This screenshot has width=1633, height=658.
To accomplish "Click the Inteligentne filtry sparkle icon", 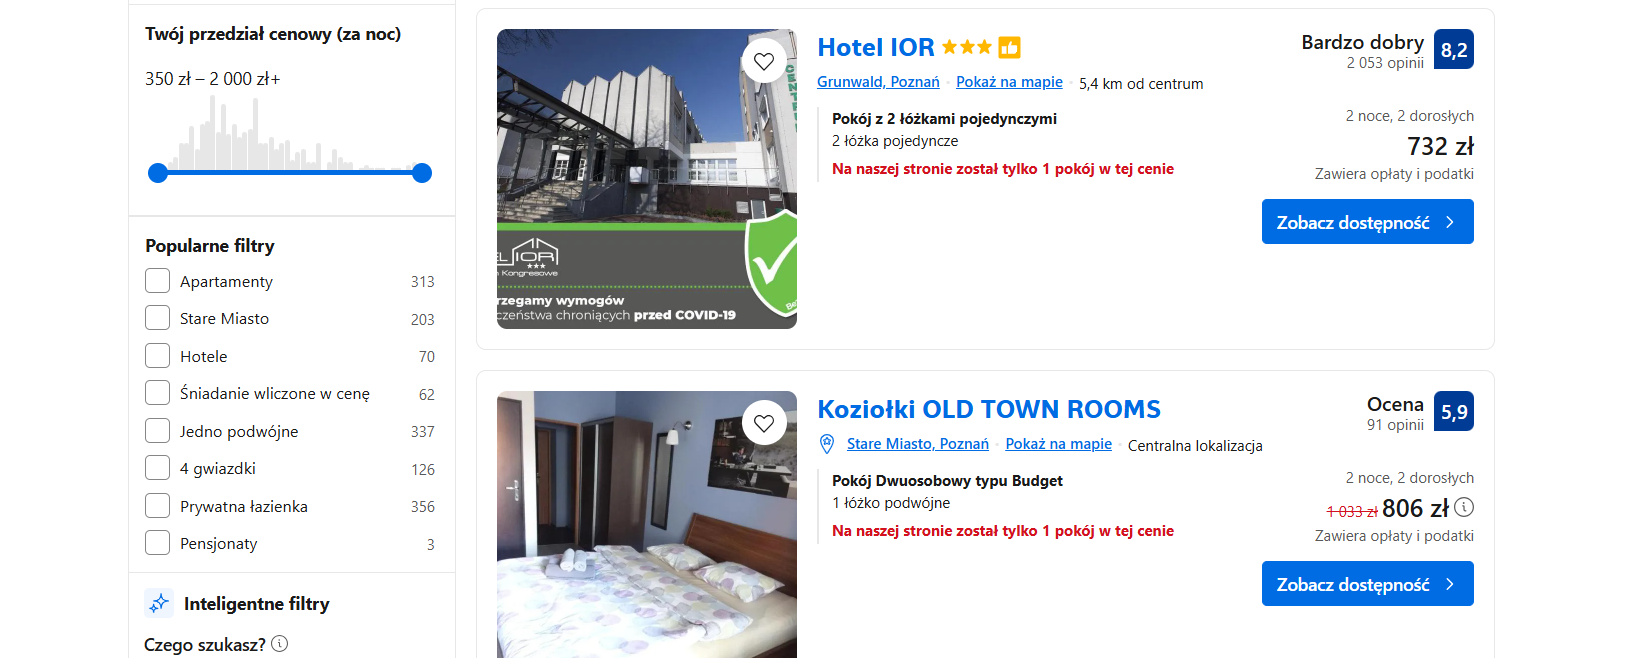I will (159, 603).
